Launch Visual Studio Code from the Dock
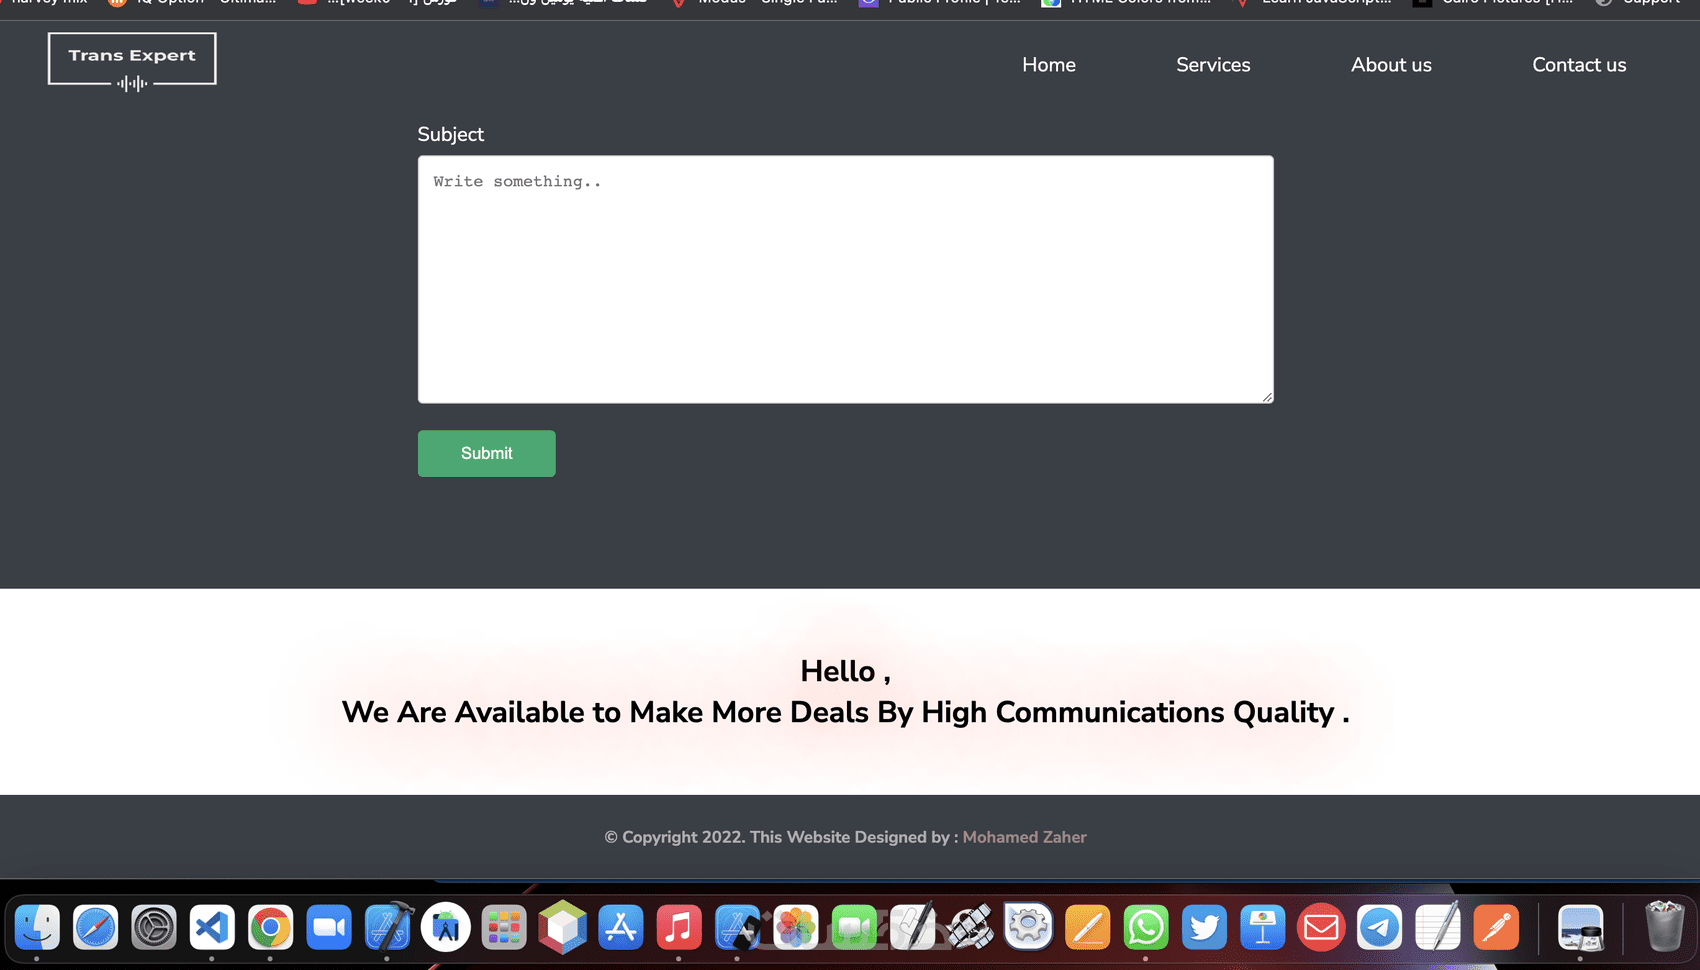Image resolution: width=1700 pixels, height=970 pixels. click(x=212, y=927)
